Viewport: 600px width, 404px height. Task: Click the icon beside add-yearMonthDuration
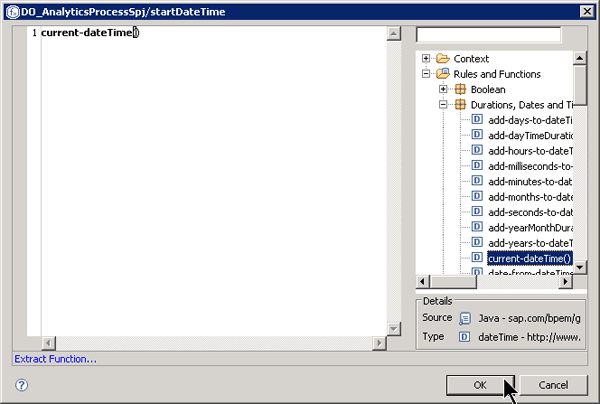(477, 227)
